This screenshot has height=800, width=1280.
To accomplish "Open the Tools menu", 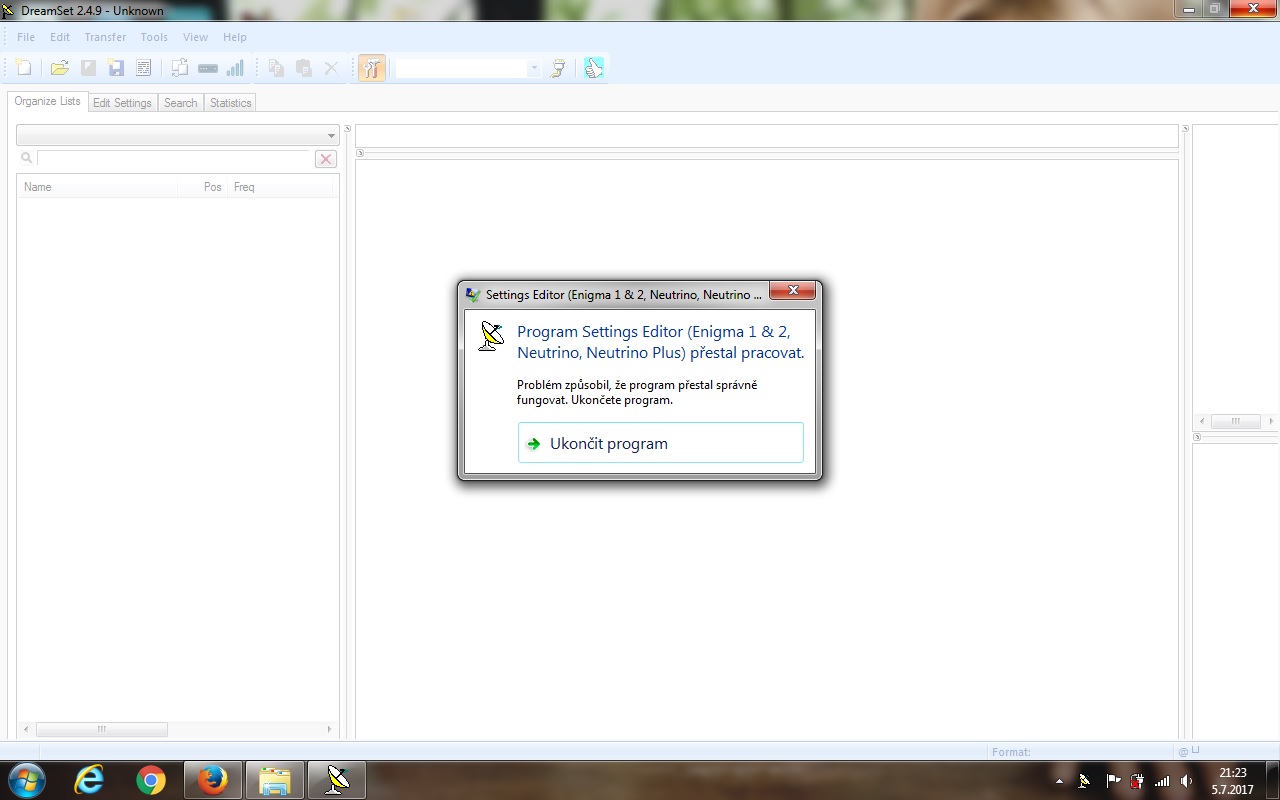I will click(154, 37).
